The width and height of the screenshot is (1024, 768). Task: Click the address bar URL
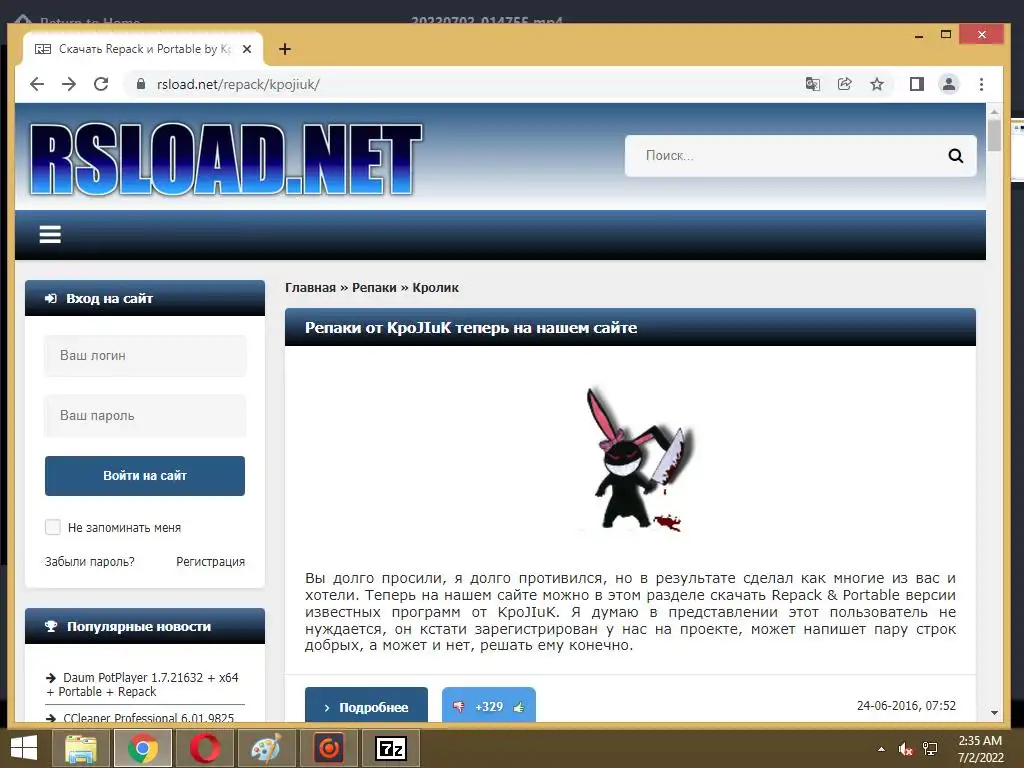238,84
